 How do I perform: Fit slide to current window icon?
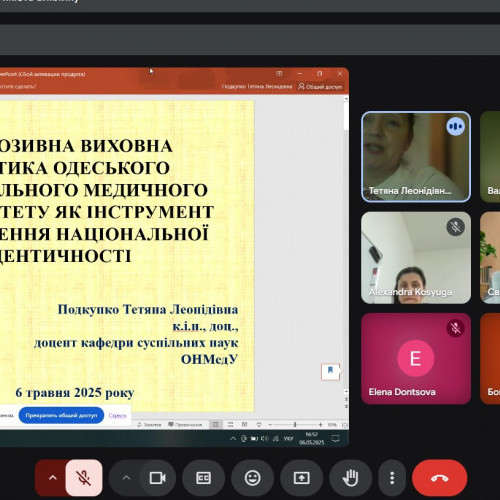(x=345, y=425)
